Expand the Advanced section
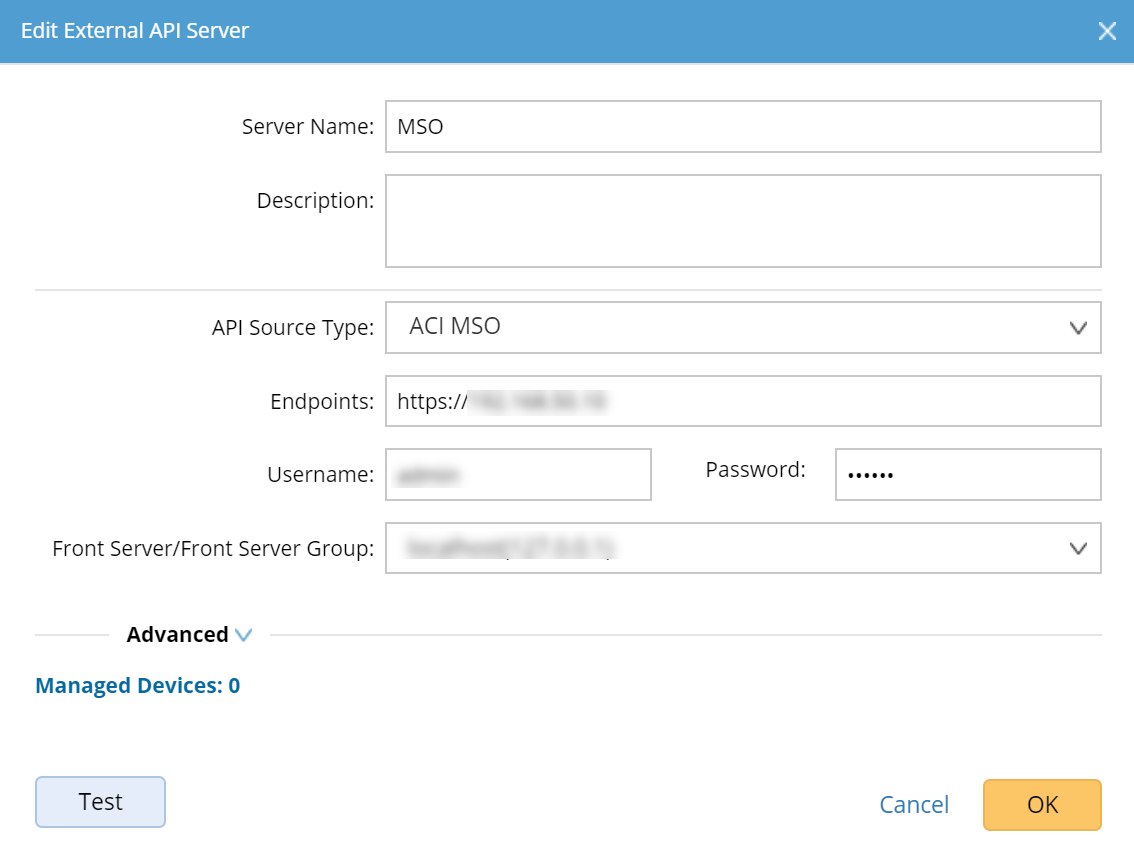 tap(178, 635)
